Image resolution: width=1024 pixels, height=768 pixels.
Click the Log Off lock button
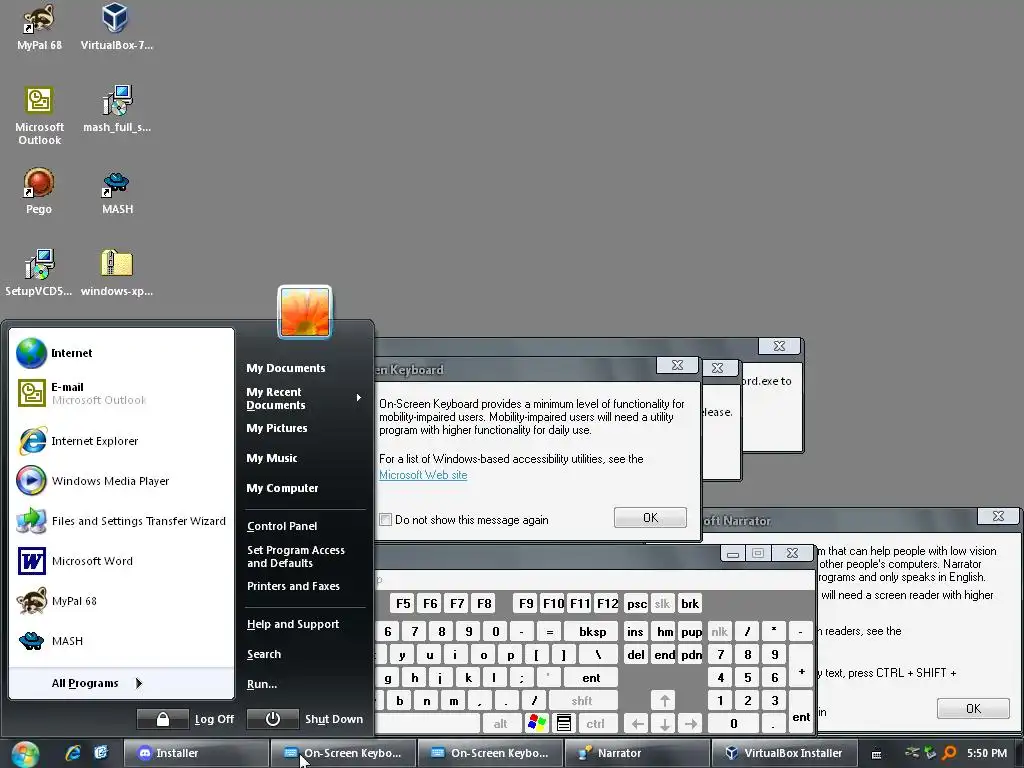pyautogui.click(x=163, y=719)
